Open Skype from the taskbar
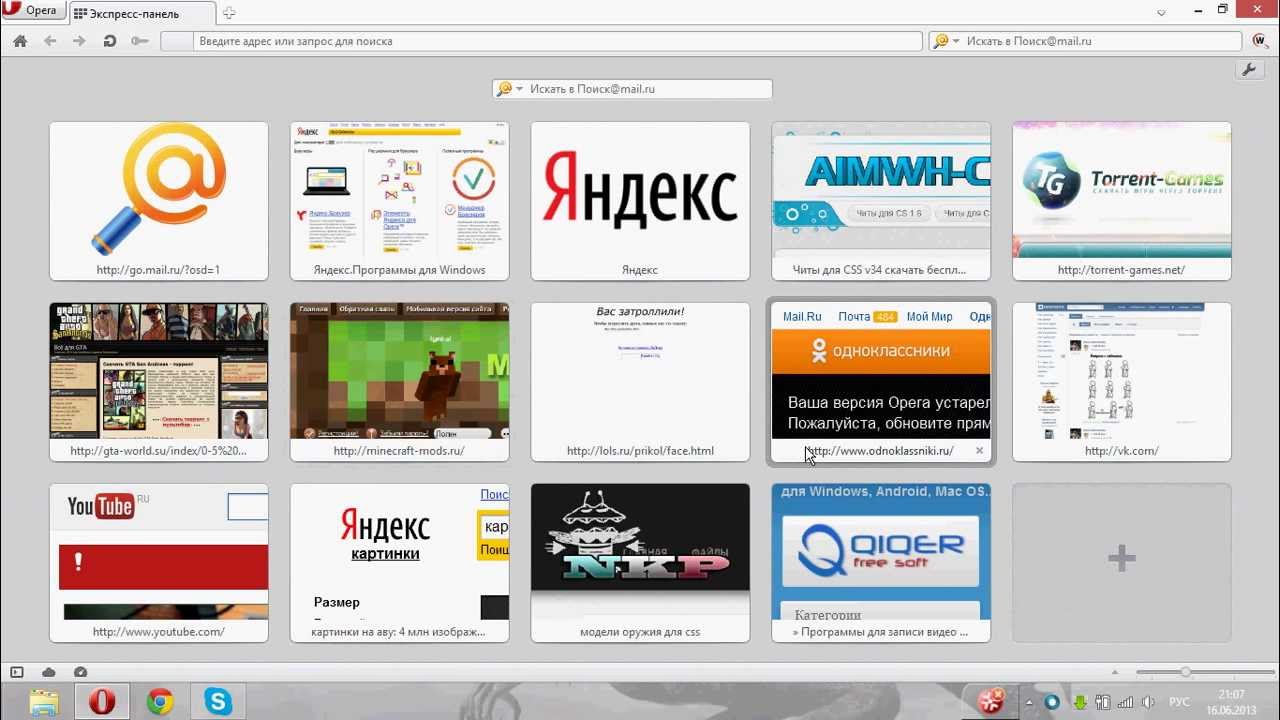This screenshot has width=1280, height=720. pos(218,702)
